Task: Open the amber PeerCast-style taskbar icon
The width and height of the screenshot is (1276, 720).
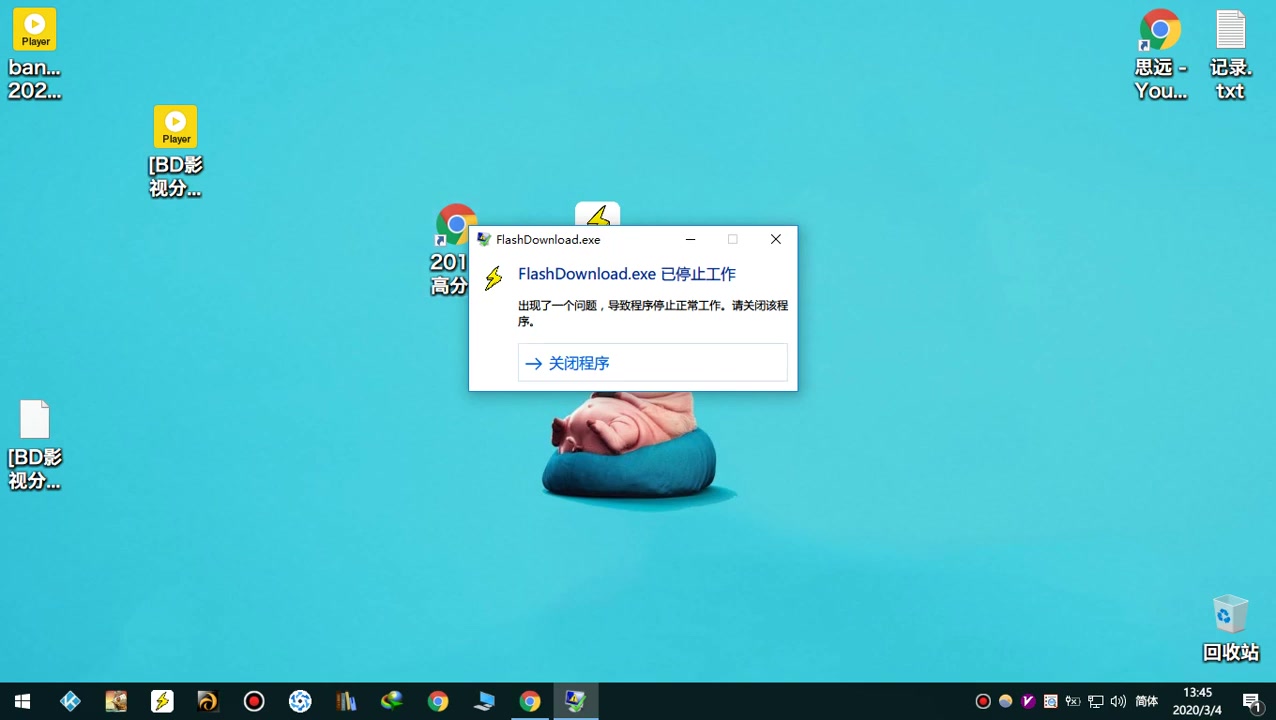Action: point(208,701)
